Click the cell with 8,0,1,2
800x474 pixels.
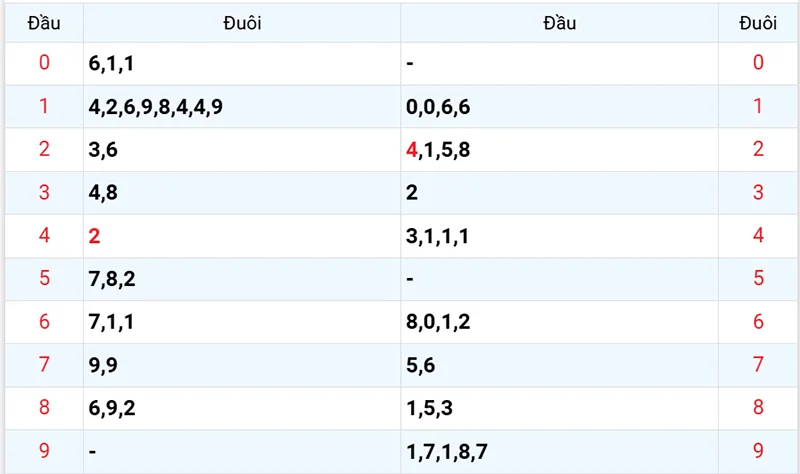(x=439, y=322)
